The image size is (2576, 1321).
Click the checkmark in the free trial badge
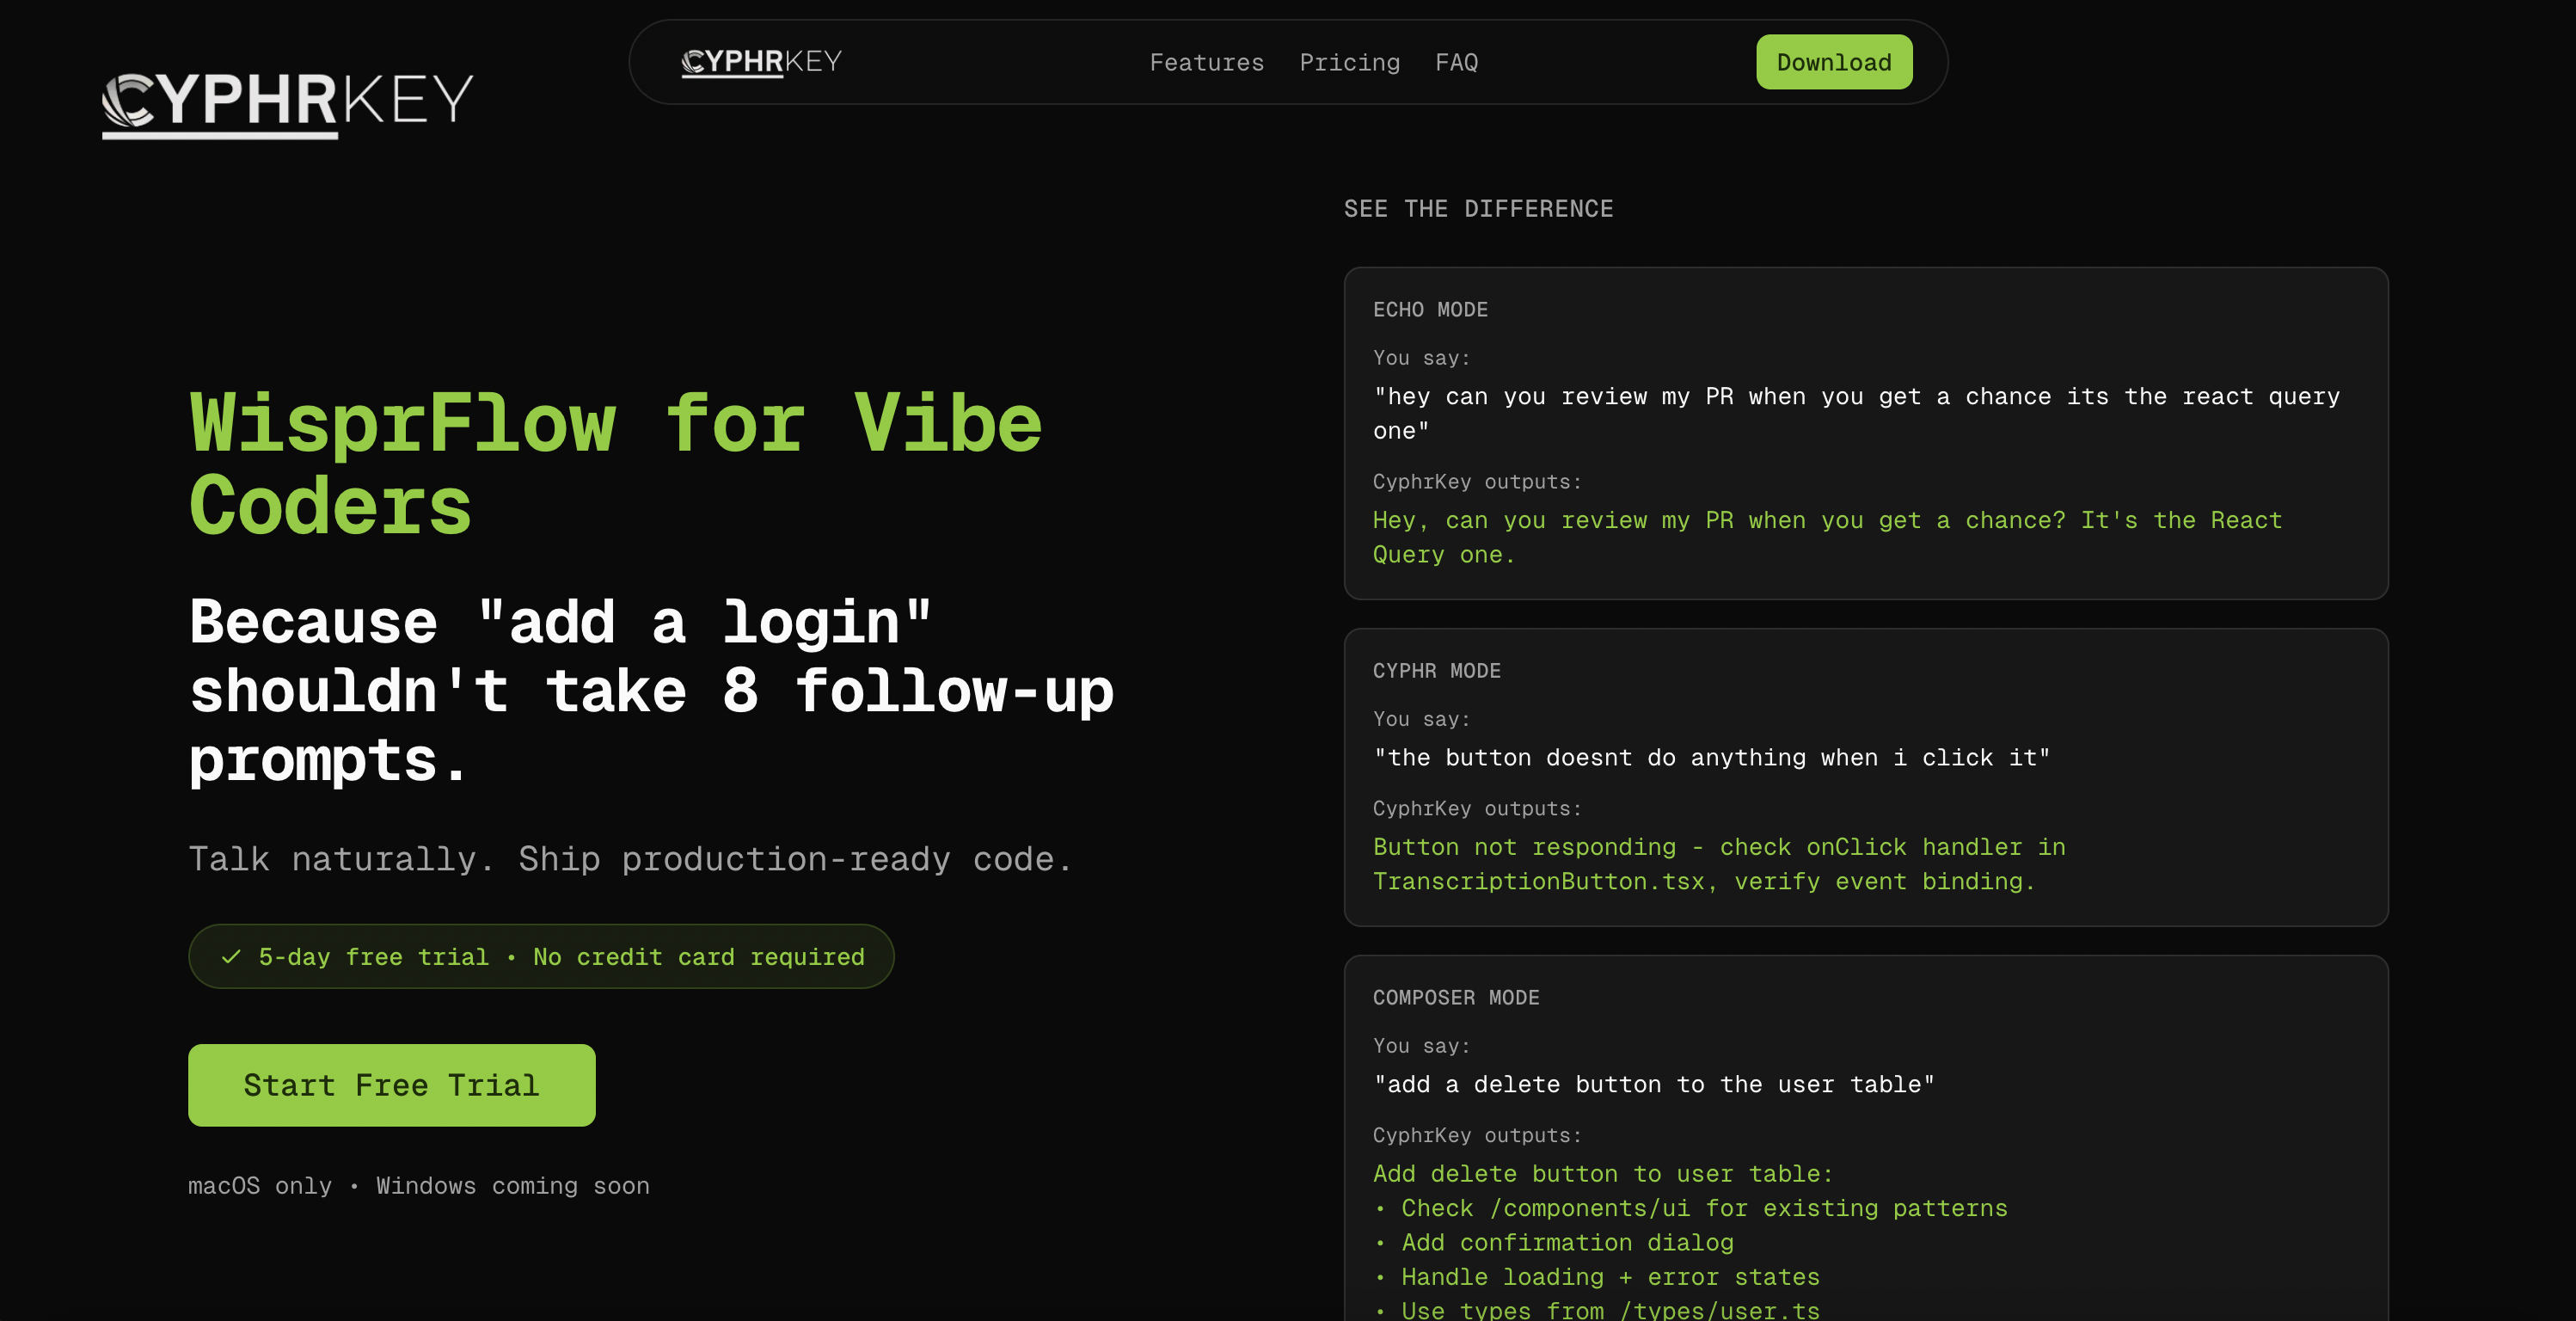click(232, 957)
